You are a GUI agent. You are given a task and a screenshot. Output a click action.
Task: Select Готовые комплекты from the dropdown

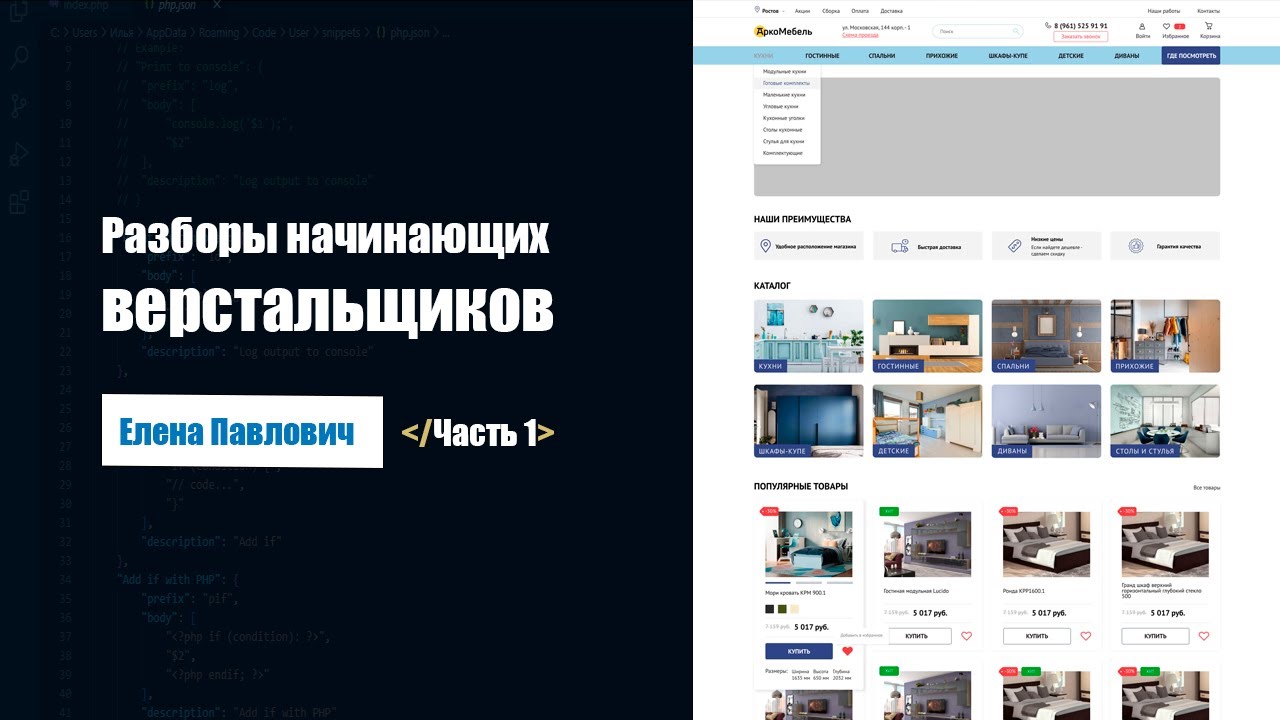pos(787,83)
